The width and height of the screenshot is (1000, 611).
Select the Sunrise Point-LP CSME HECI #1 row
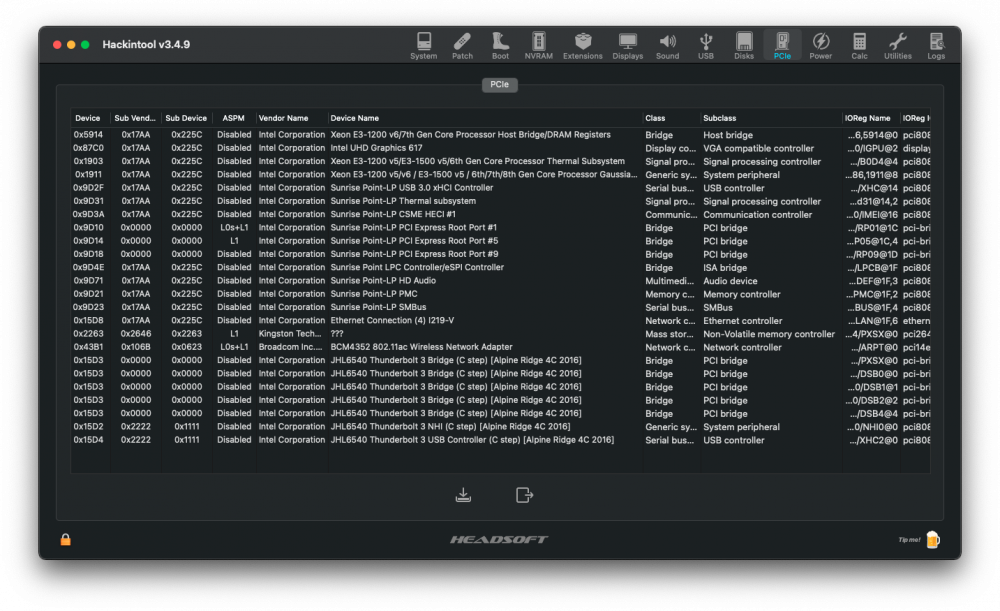[501, 214]
